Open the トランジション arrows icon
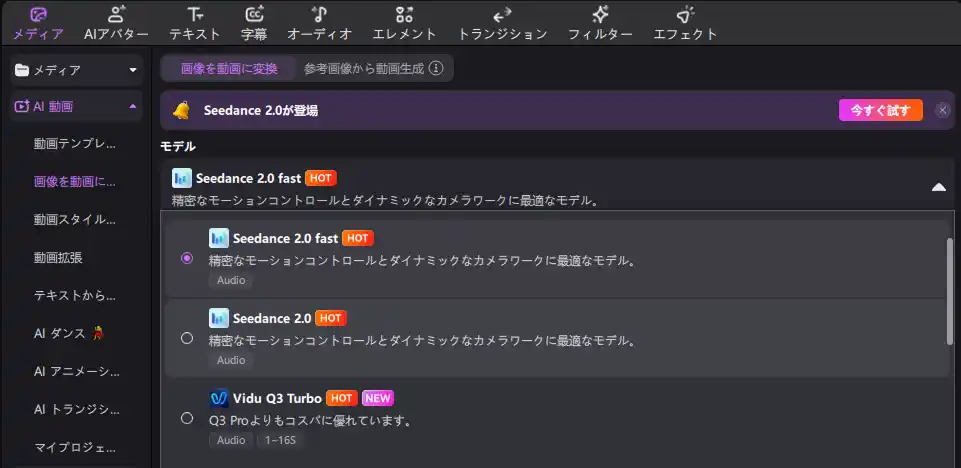The image size is (961, 468). click(x=502, y=15)
